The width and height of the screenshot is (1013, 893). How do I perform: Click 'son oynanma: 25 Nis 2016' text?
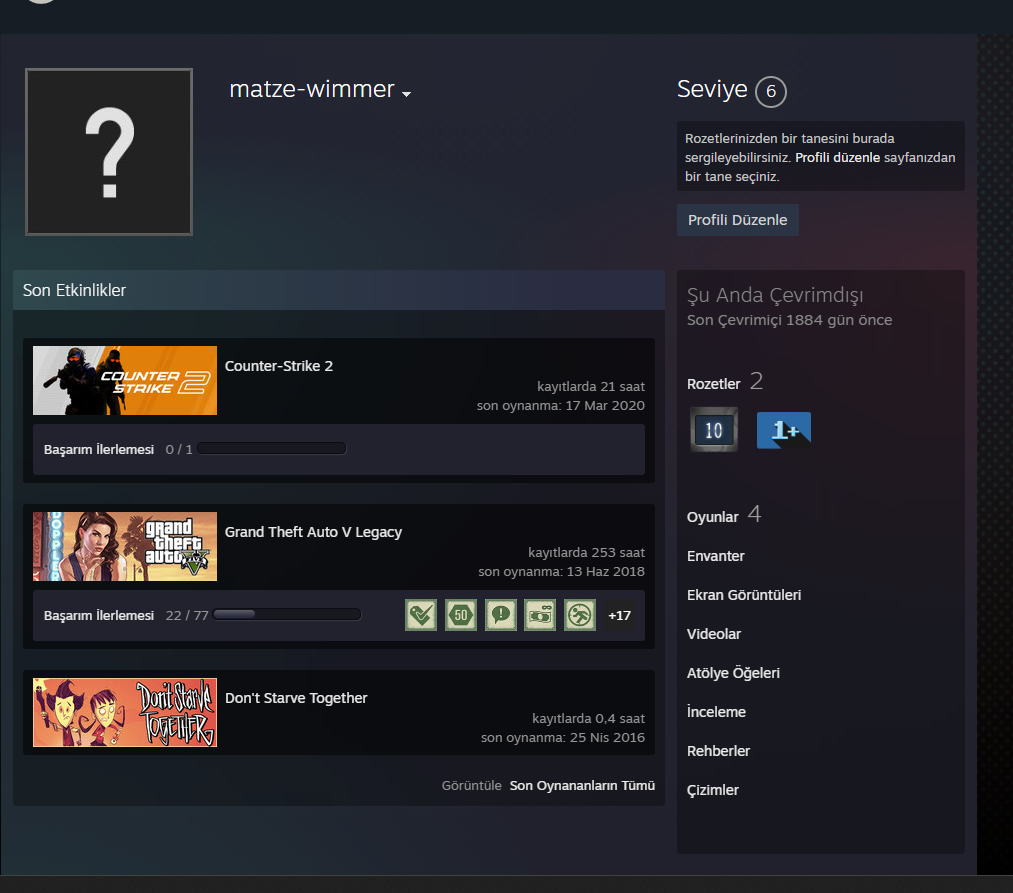[563, 738]
